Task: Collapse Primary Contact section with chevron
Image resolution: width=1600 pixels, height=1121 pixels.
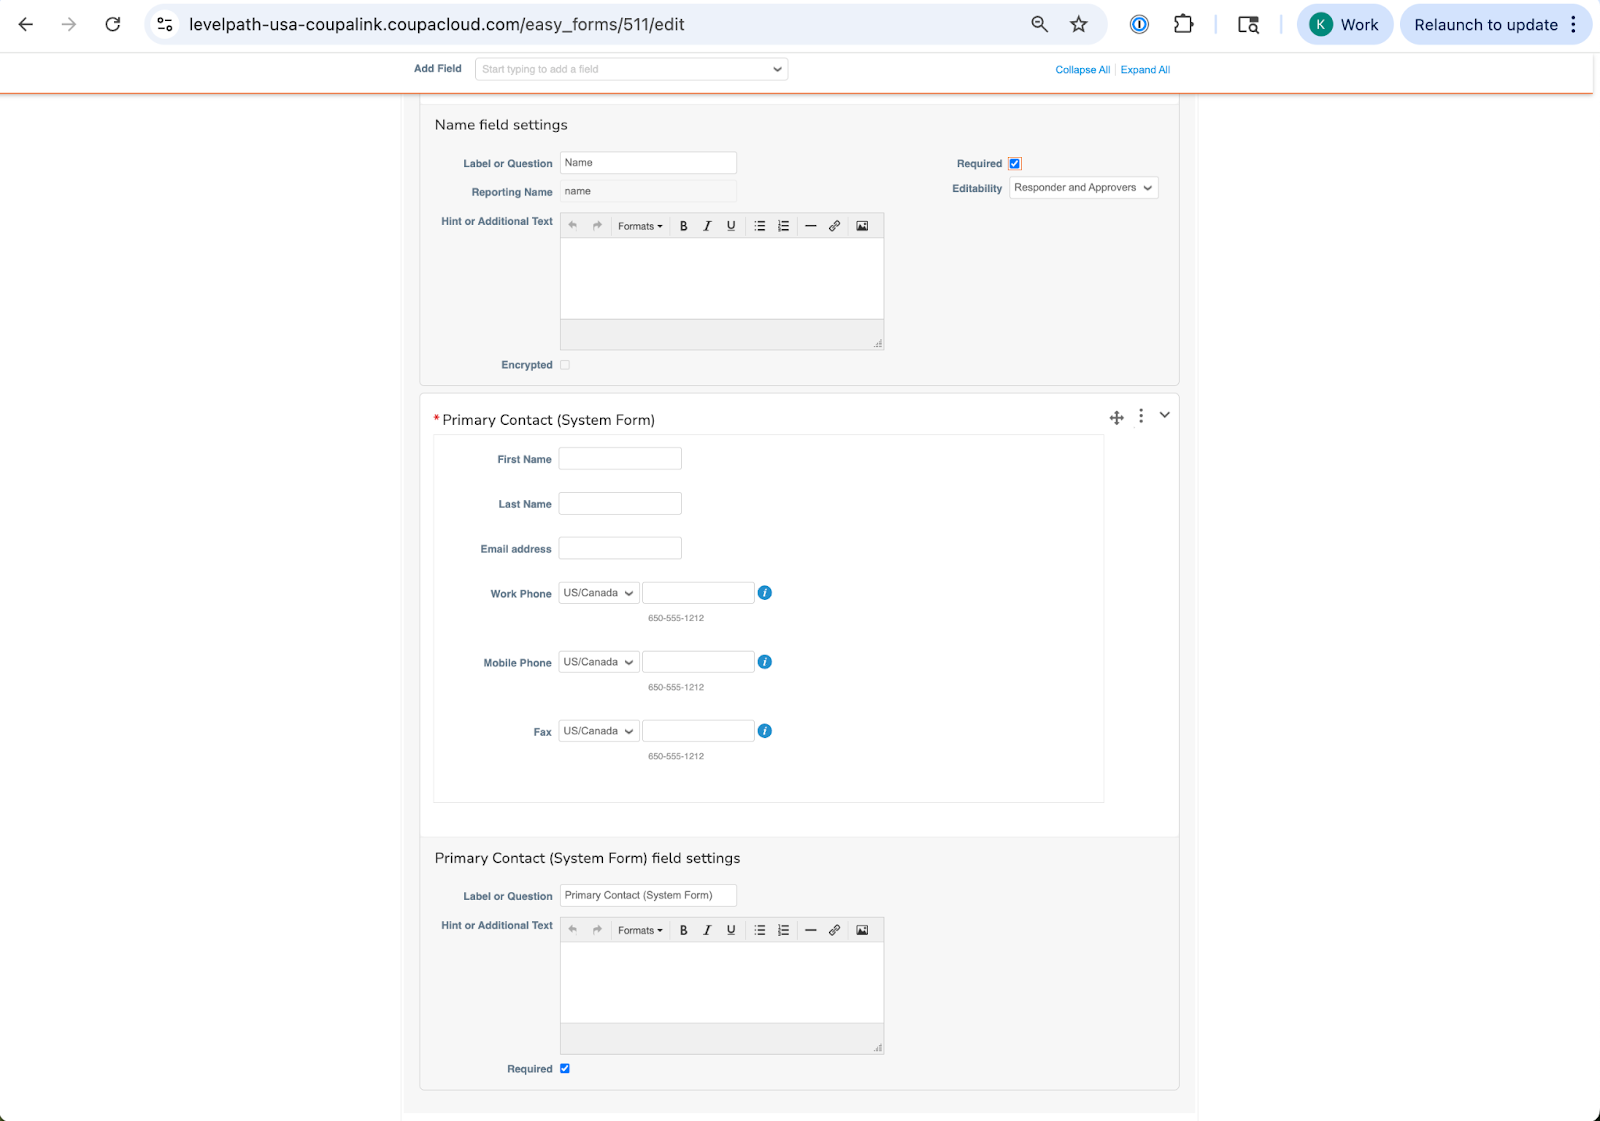Action: click(1165, 415)
